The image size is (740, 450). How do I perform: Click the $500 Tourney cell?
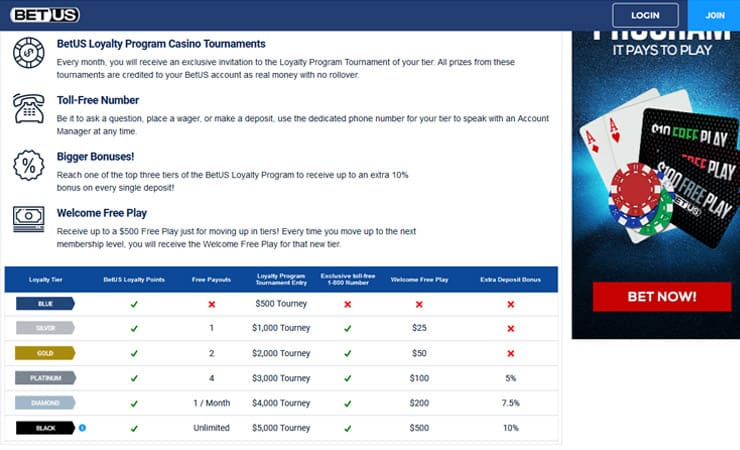[281, 304]
